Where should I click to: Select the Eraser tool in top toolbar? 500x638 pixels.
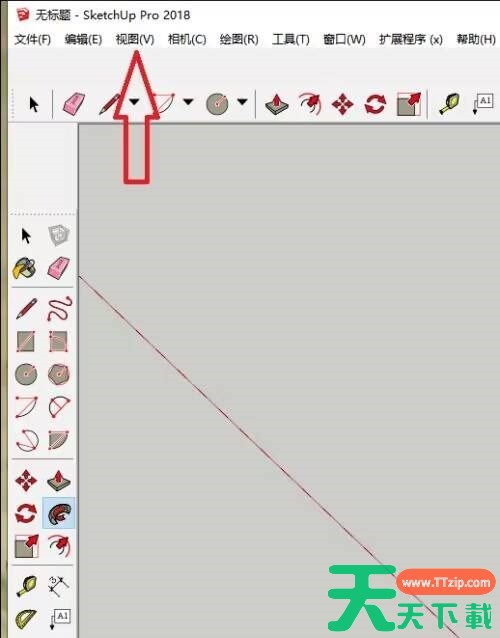[74, 103]
